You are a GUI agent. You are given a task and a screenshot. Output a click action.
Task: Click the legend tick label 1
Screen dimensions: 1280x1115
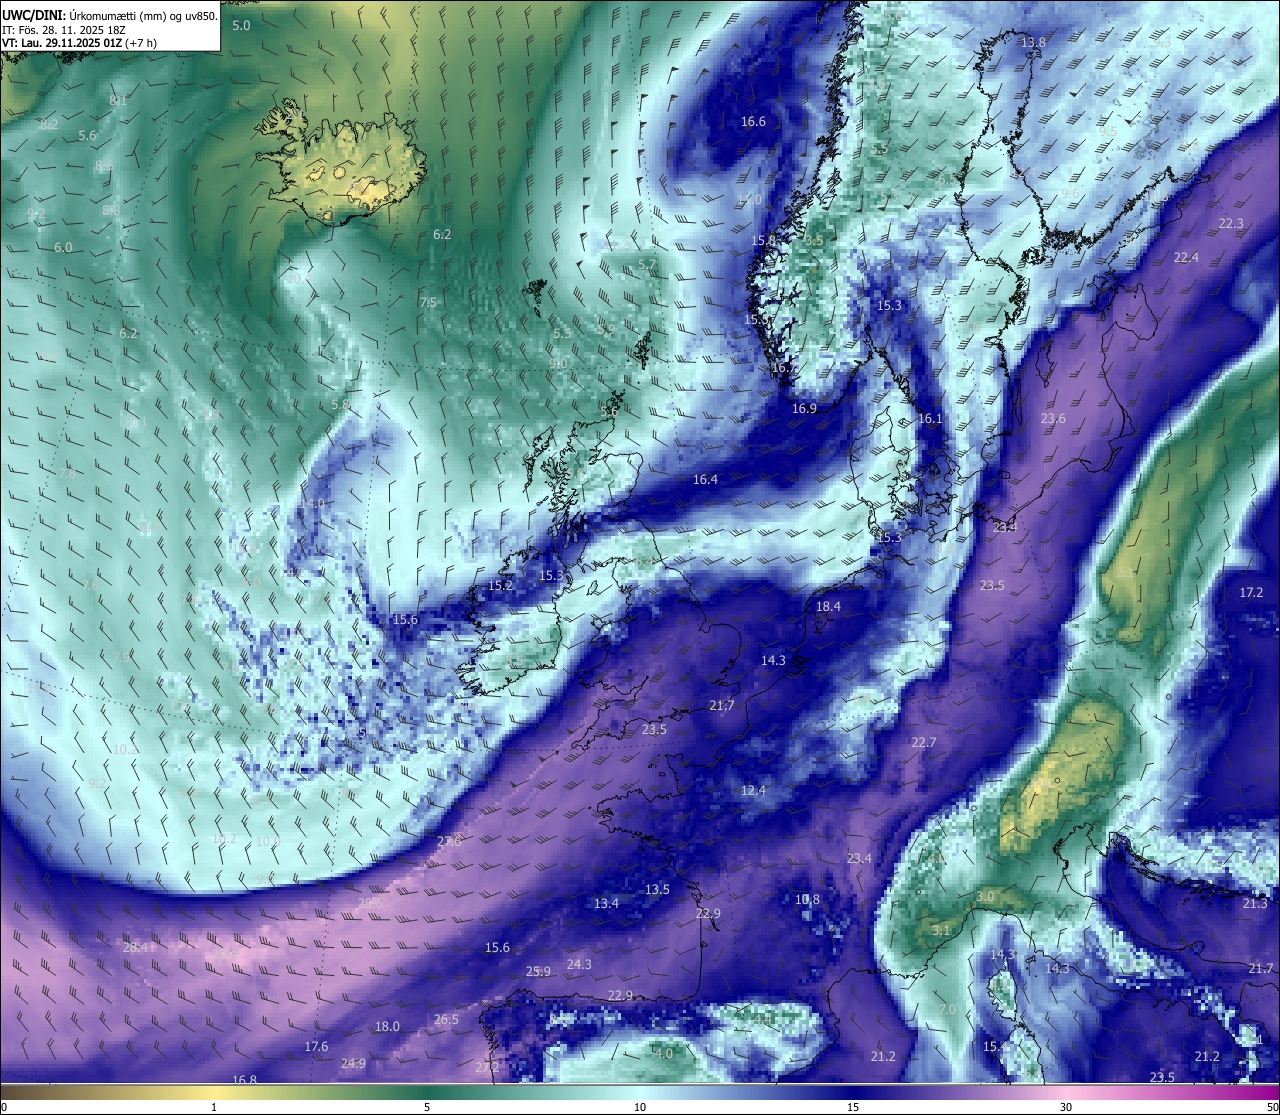click(x=214, y=1107)
